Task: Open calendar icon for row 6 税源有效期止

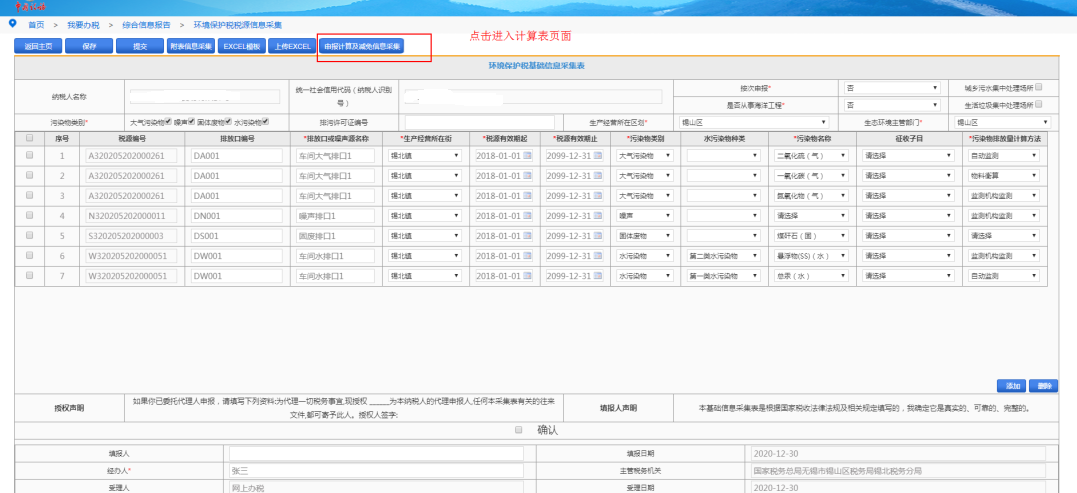Action: pos(596,255)
